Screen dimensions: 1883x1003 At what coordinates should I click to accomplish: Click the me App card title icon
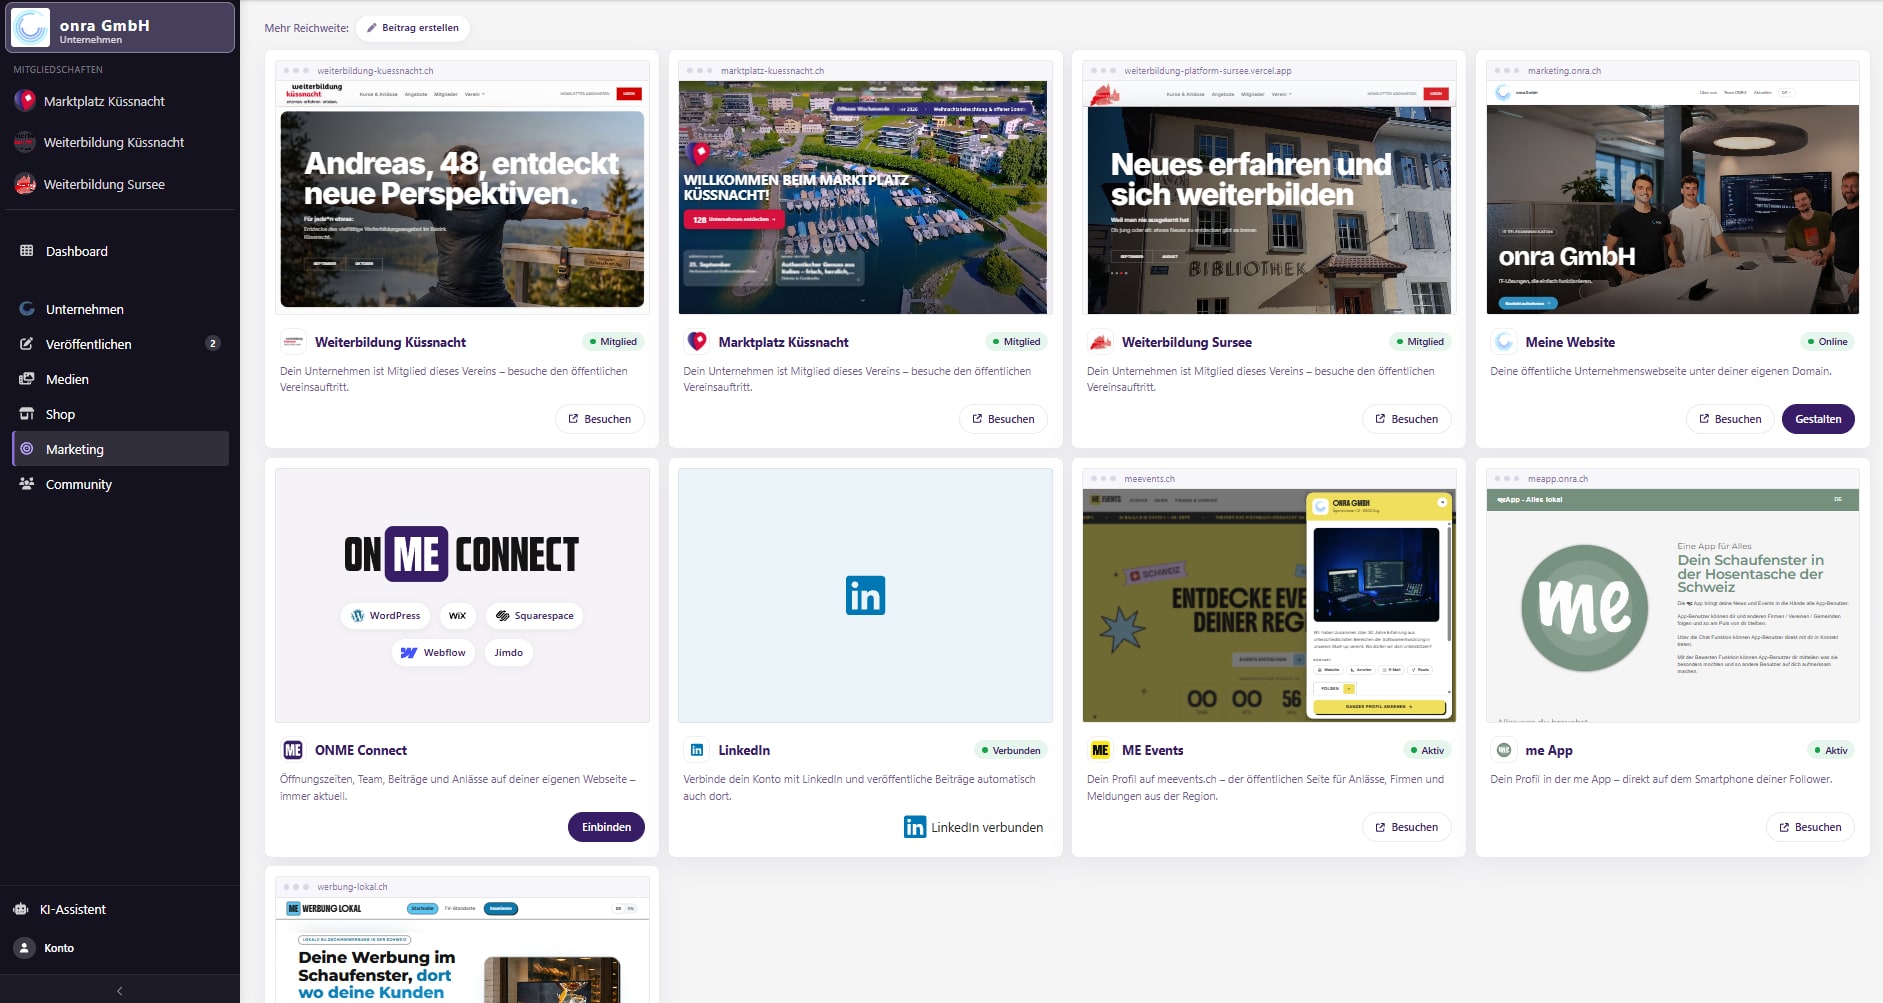(x=1504, y=750)
